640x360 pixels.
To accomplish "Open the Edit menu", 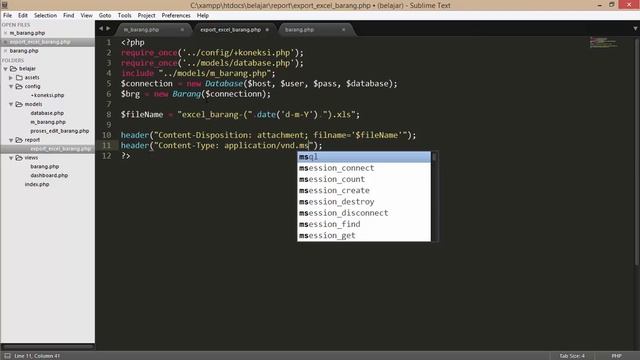I will coord(23,16).
